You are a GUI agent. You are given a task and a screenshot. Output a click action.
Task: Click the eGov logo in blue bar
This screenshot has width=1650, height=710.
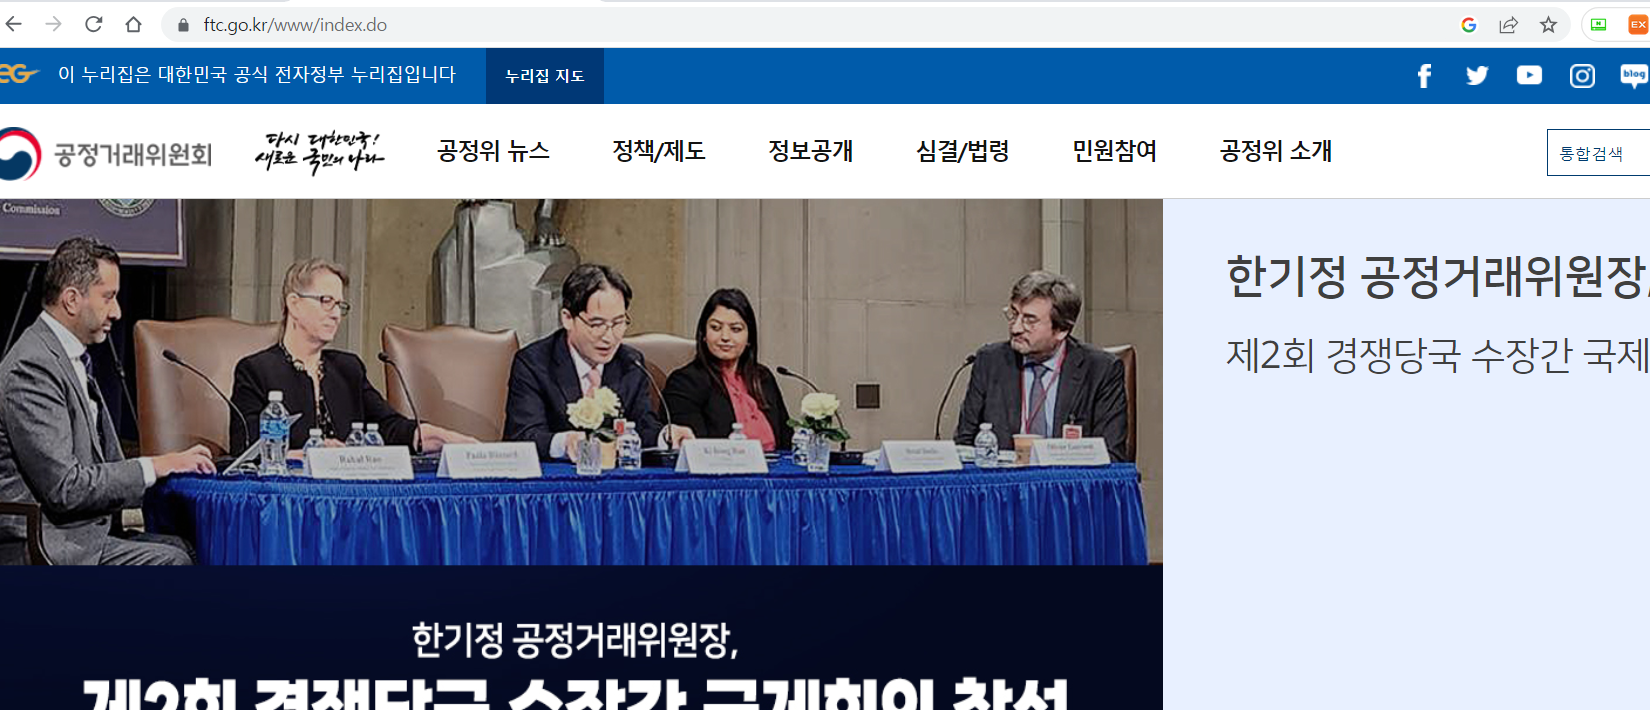pos(19,74)
